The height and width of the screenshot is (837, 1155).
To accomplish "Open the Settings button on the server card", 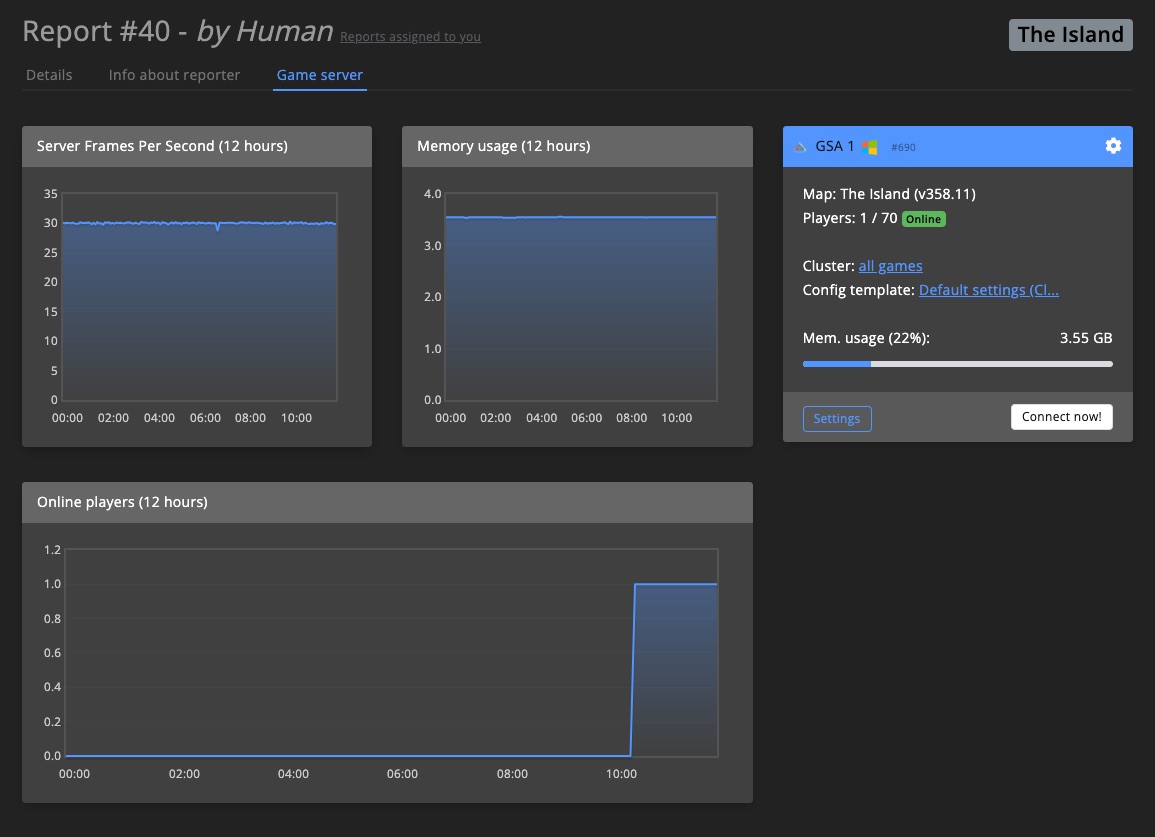I will click(x=837, y=418).
